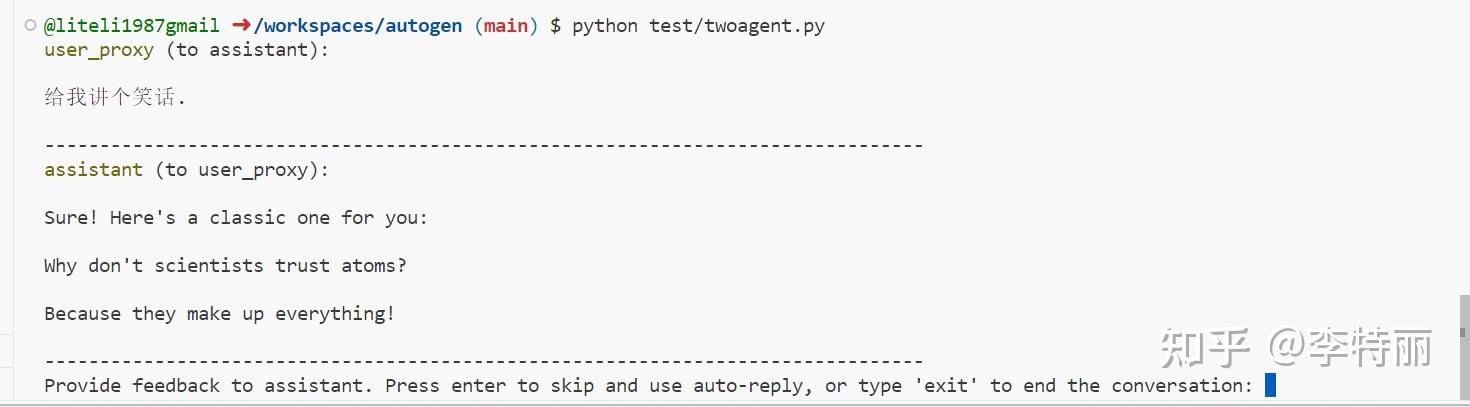This screenshot has height=407, width=1470.
Task: Click the @liteli1987gmail username in the prompt
Action: 131,26
